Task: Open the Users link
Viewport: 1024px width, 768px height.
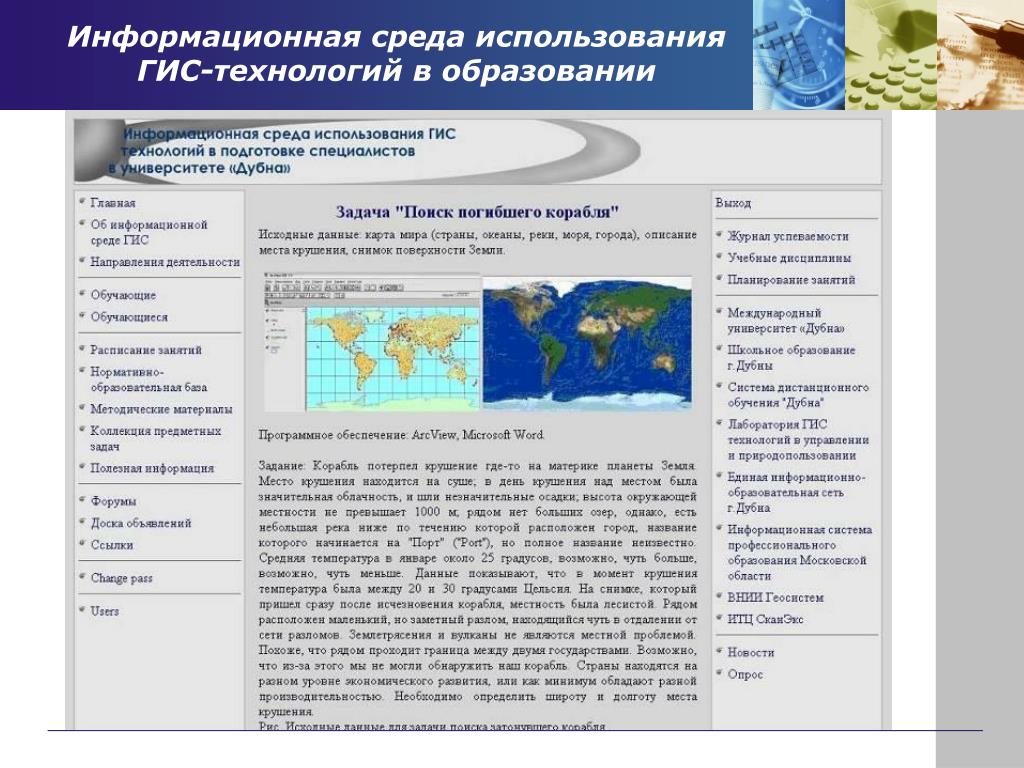Action: pyautogui.click(x=104, y=611)
